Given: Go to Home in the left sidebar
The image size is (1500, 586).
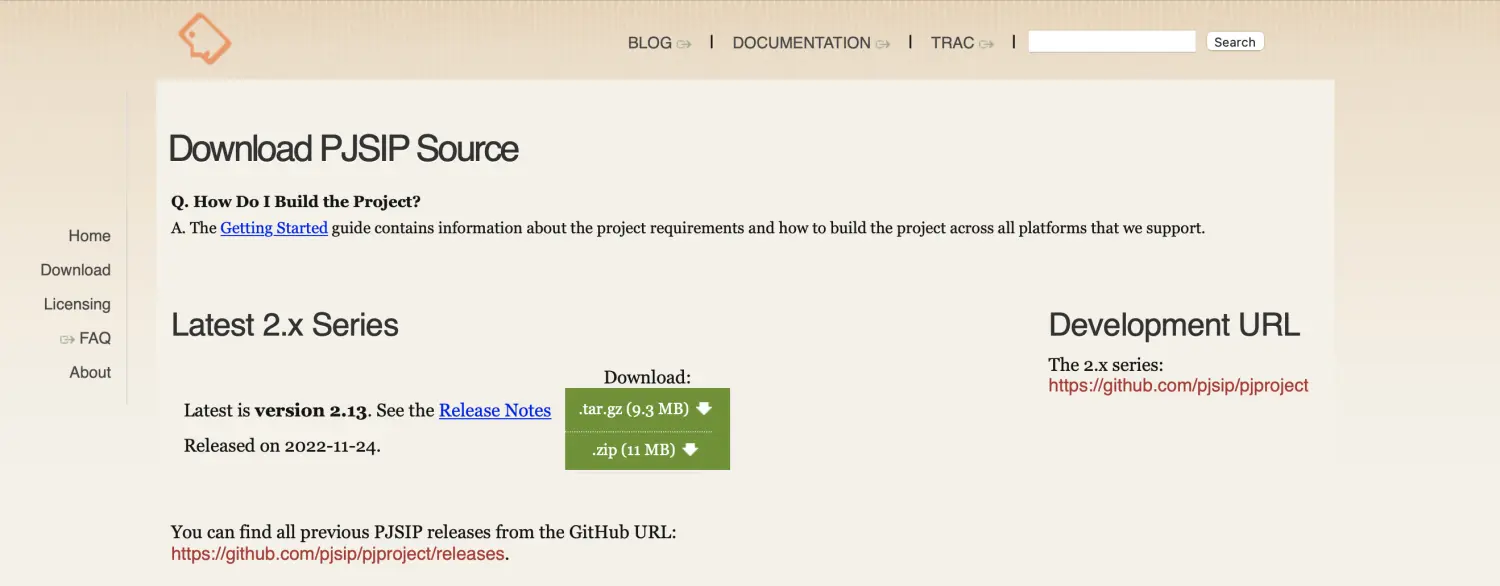Looking at the screenshot, I should pyautogui.click(x=89, y=236).
